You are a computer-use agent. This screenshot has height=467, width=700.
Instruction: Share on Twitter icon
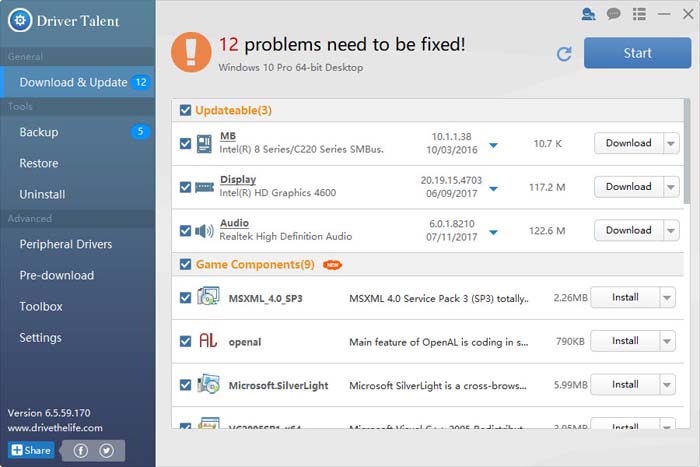point(106,450)
